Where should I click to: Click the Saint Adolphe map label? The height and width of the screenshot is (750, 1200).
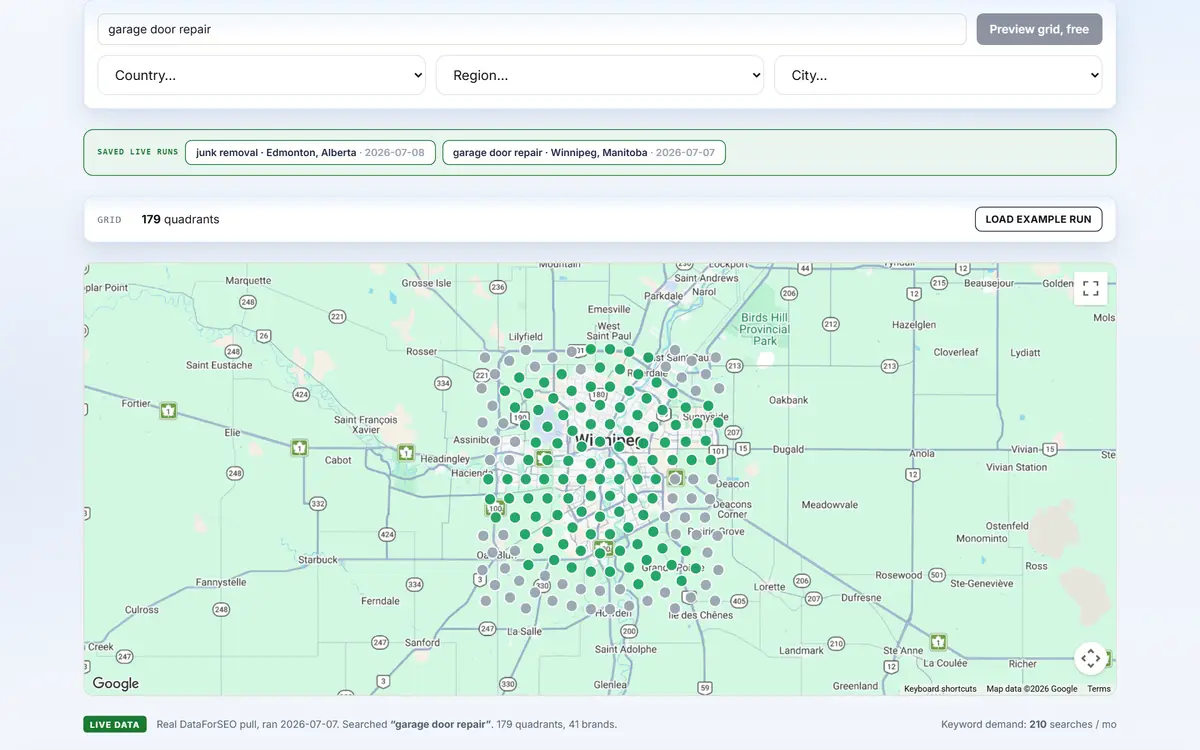(x=626, y=649)
